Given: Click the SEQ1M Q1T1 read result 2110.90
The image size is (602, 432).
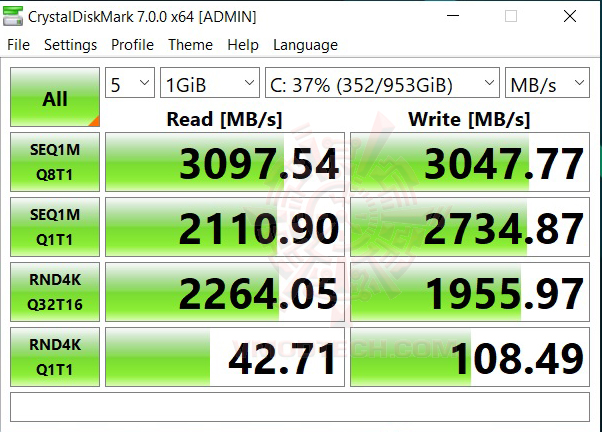Looking at the screenshot, I should click(x=225, y=227).
